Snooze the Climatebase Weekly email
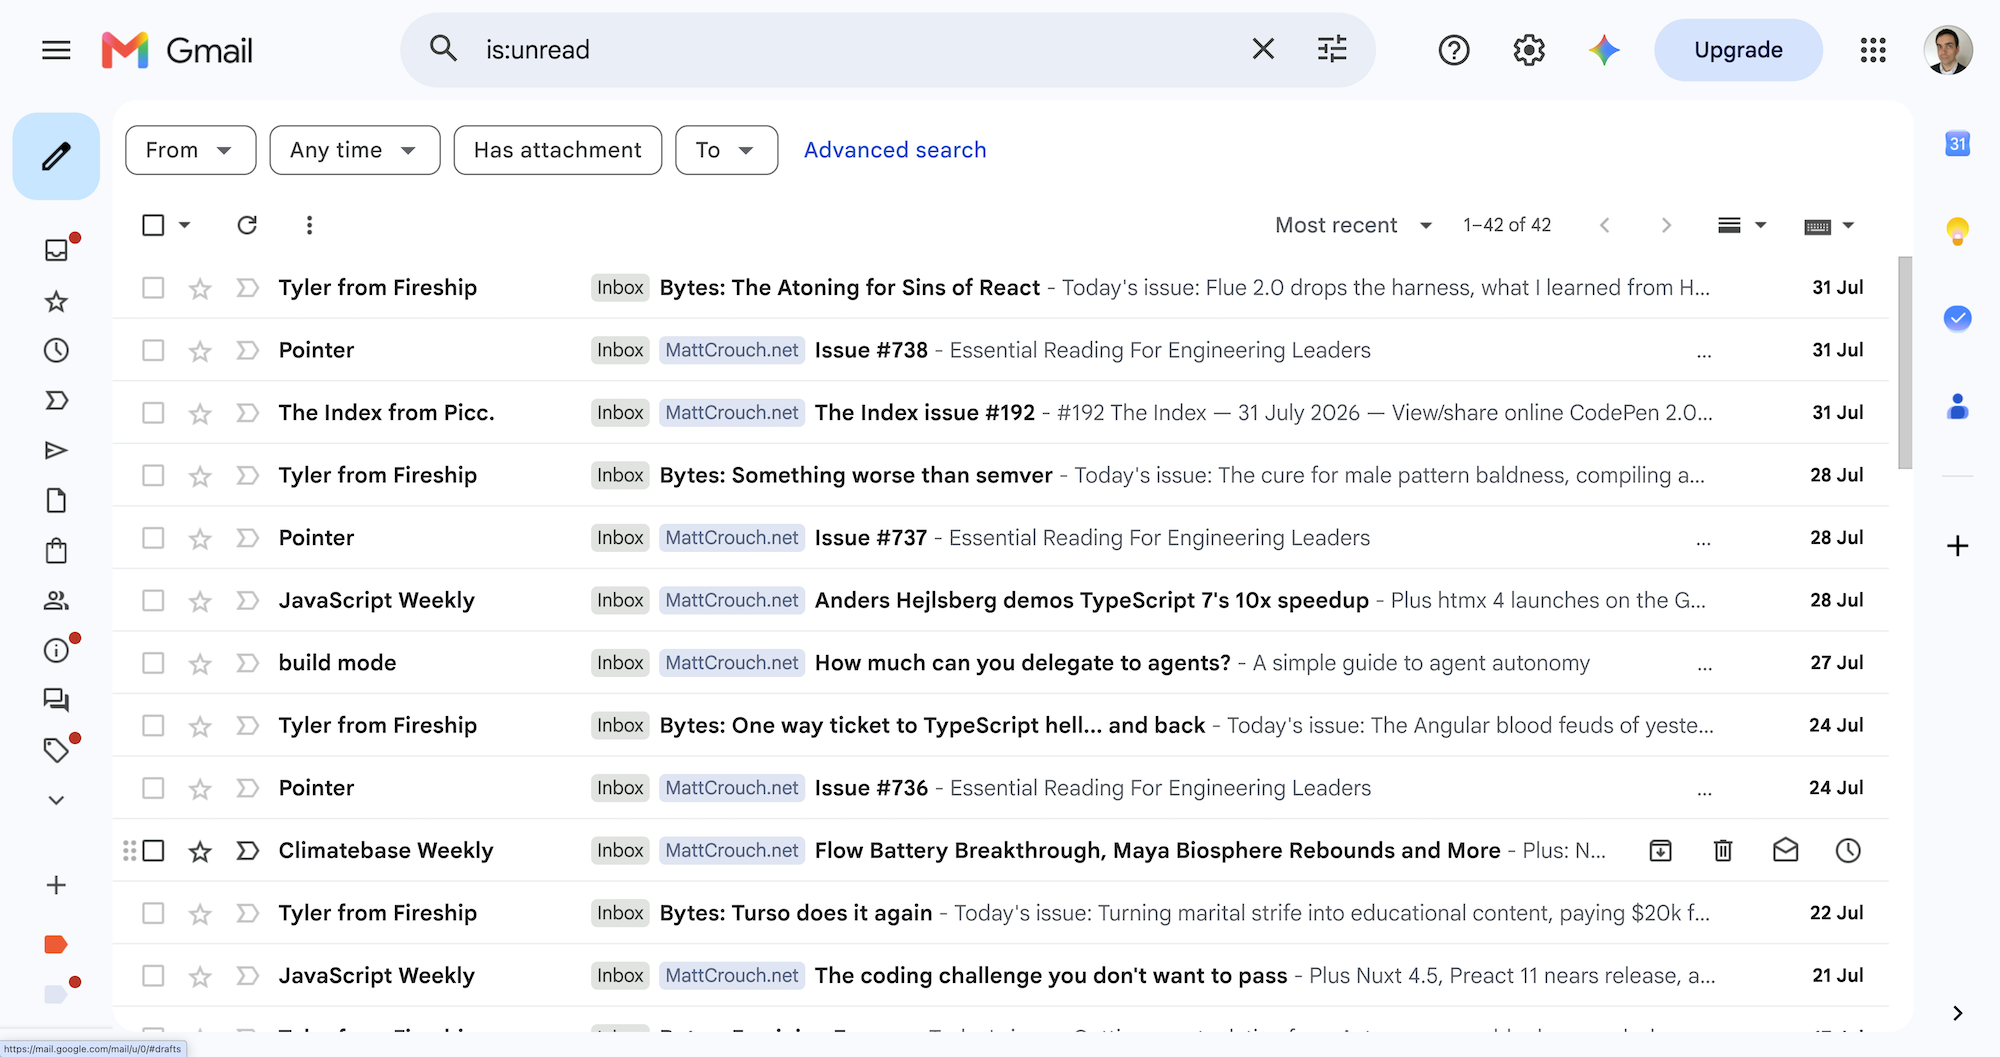2000x1057 pixels. tap(1848, 851)
